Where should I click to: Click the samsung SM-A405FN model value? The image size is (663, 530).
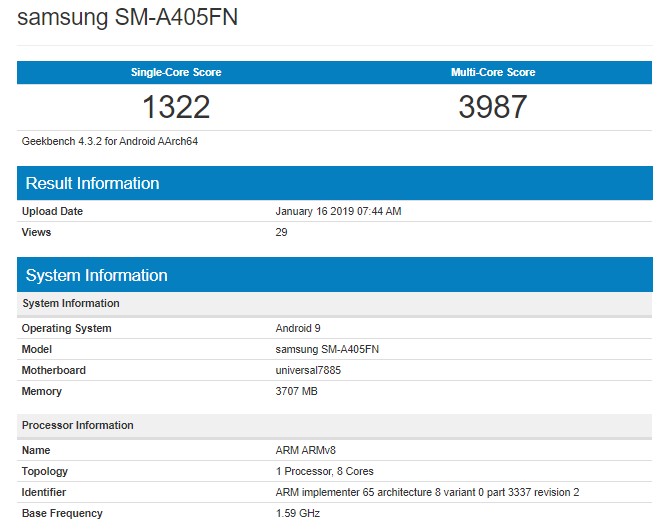click(x=327, y=349)
